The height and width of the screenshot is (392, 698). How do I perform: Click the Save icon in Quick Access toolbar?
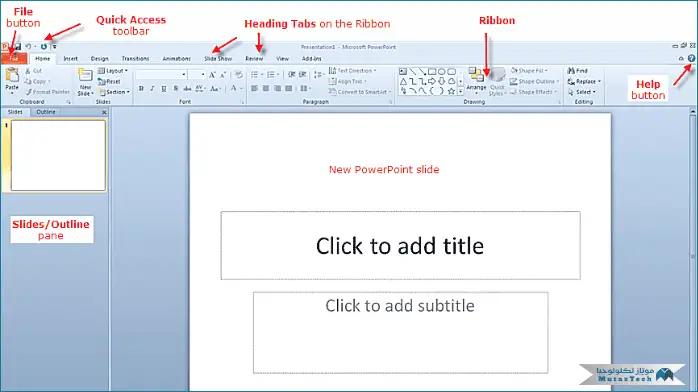coord(17,46)
